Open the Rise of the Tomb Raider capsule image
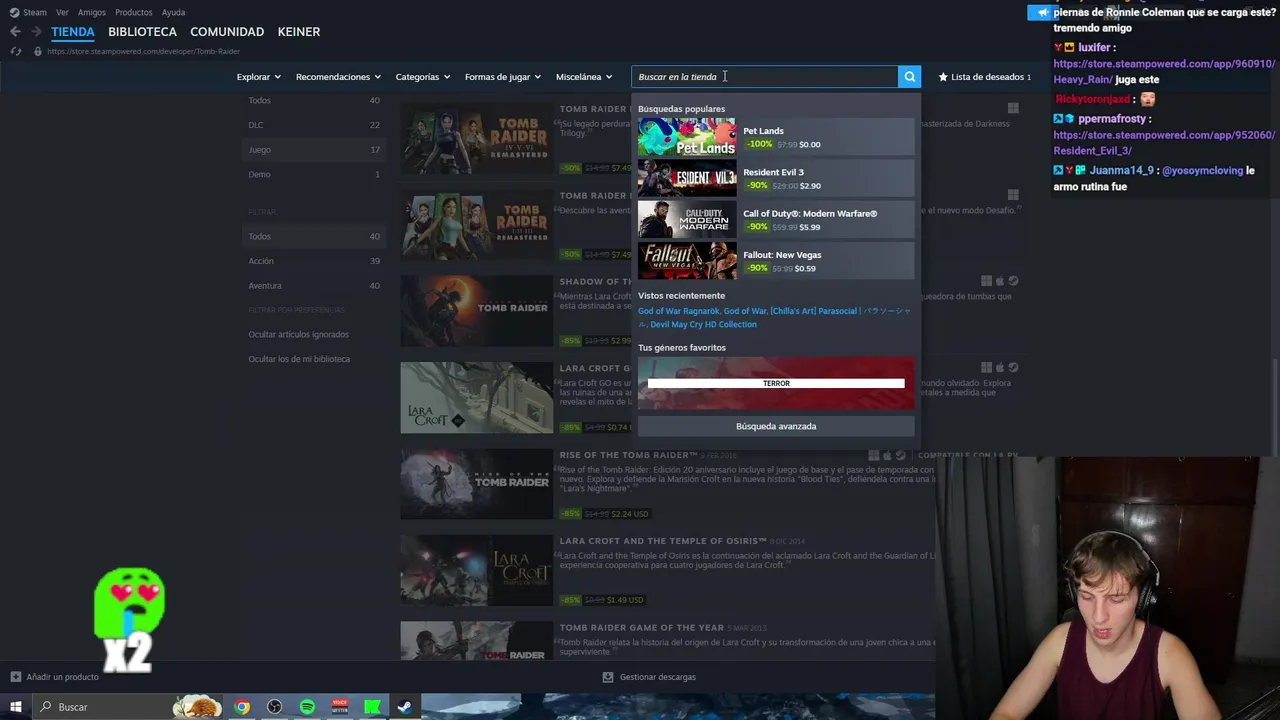 (x=476, y=484)
